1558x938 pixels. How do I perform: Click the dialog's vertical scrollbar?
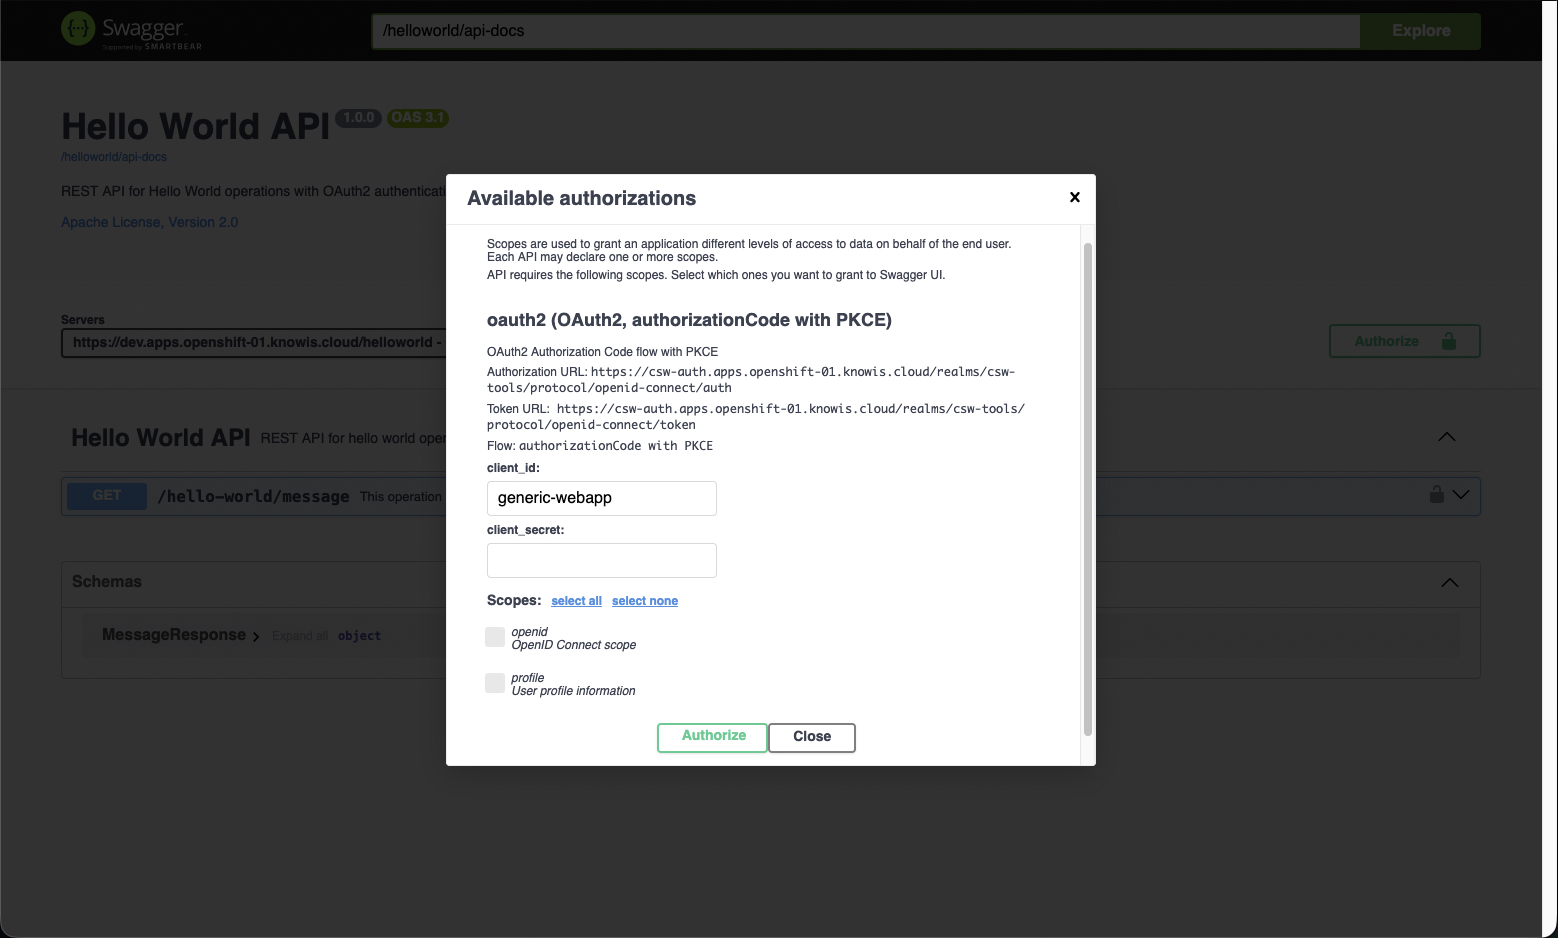[x=1088, y=489]
